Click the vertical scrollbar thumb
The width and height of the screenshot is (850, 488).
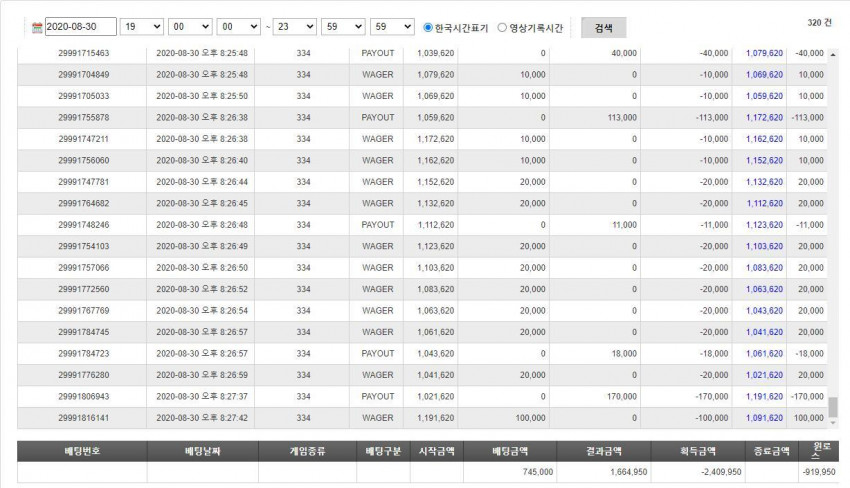coord(833,407)
